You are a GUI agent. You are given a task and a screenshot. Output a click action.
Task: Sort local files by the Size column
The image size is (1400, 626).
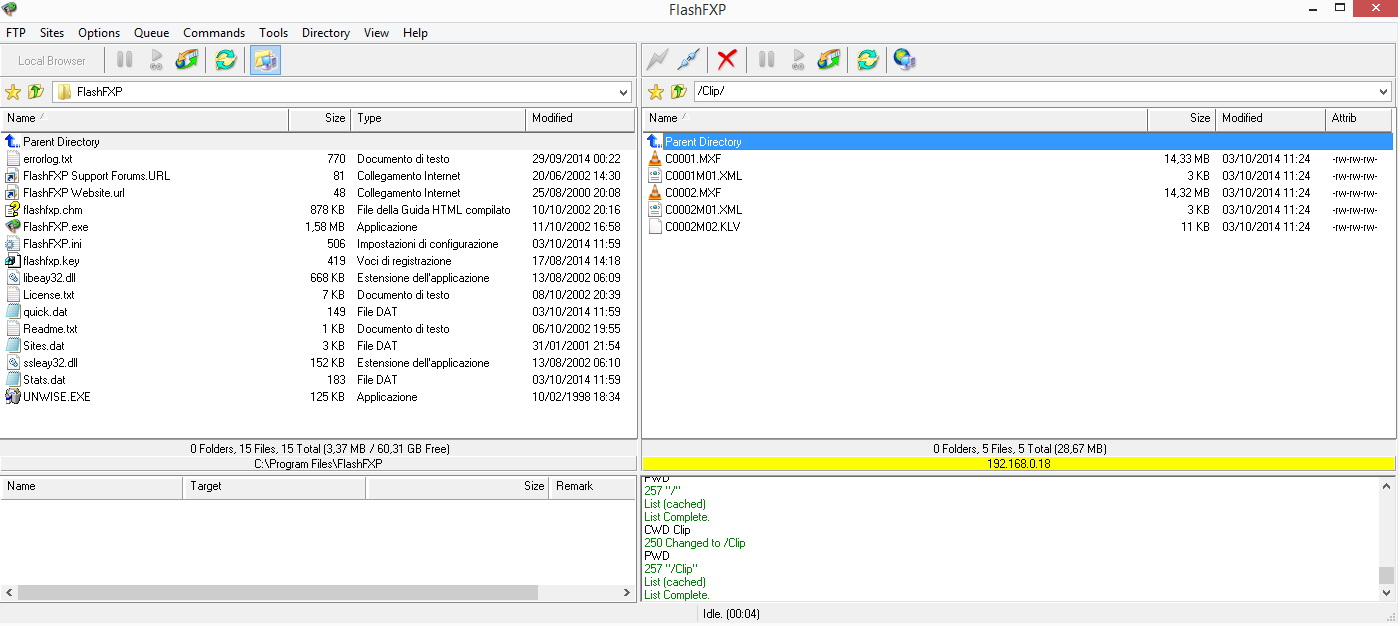point(320,119)
